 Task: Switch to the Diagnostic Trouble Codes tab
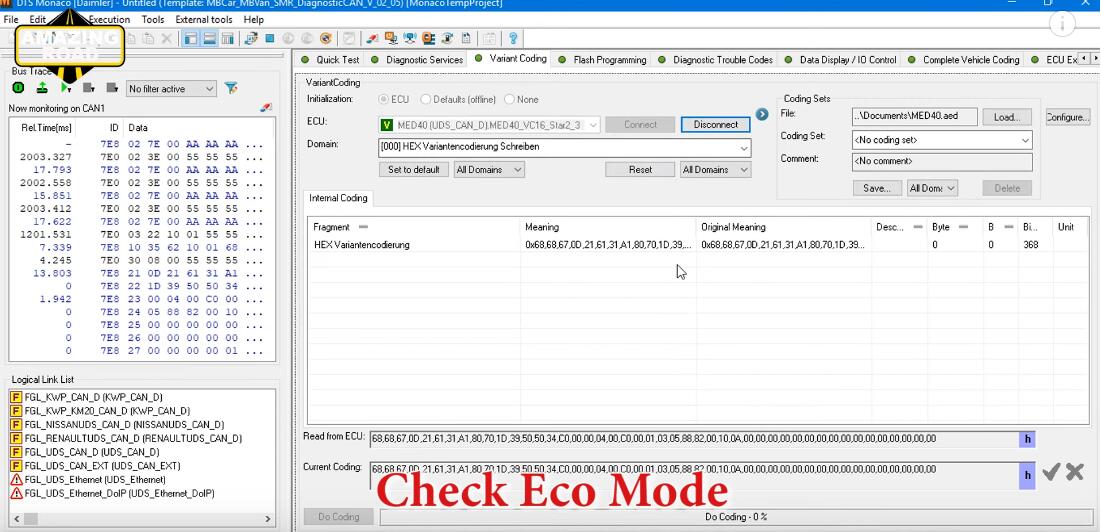[715, 60]
